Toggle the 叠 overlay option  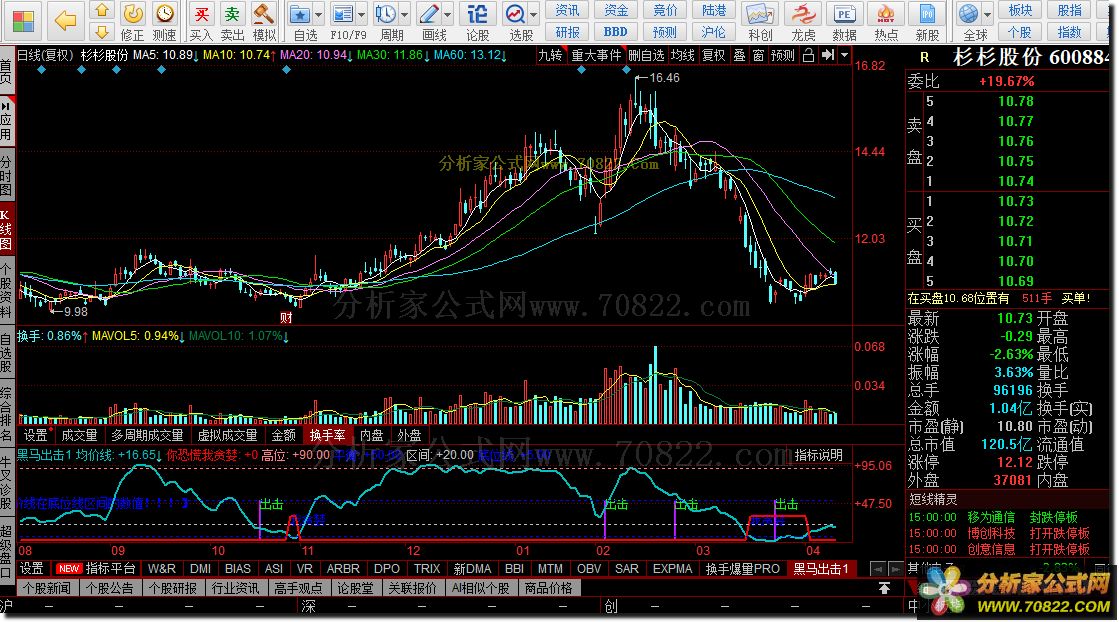pos(739,55)
